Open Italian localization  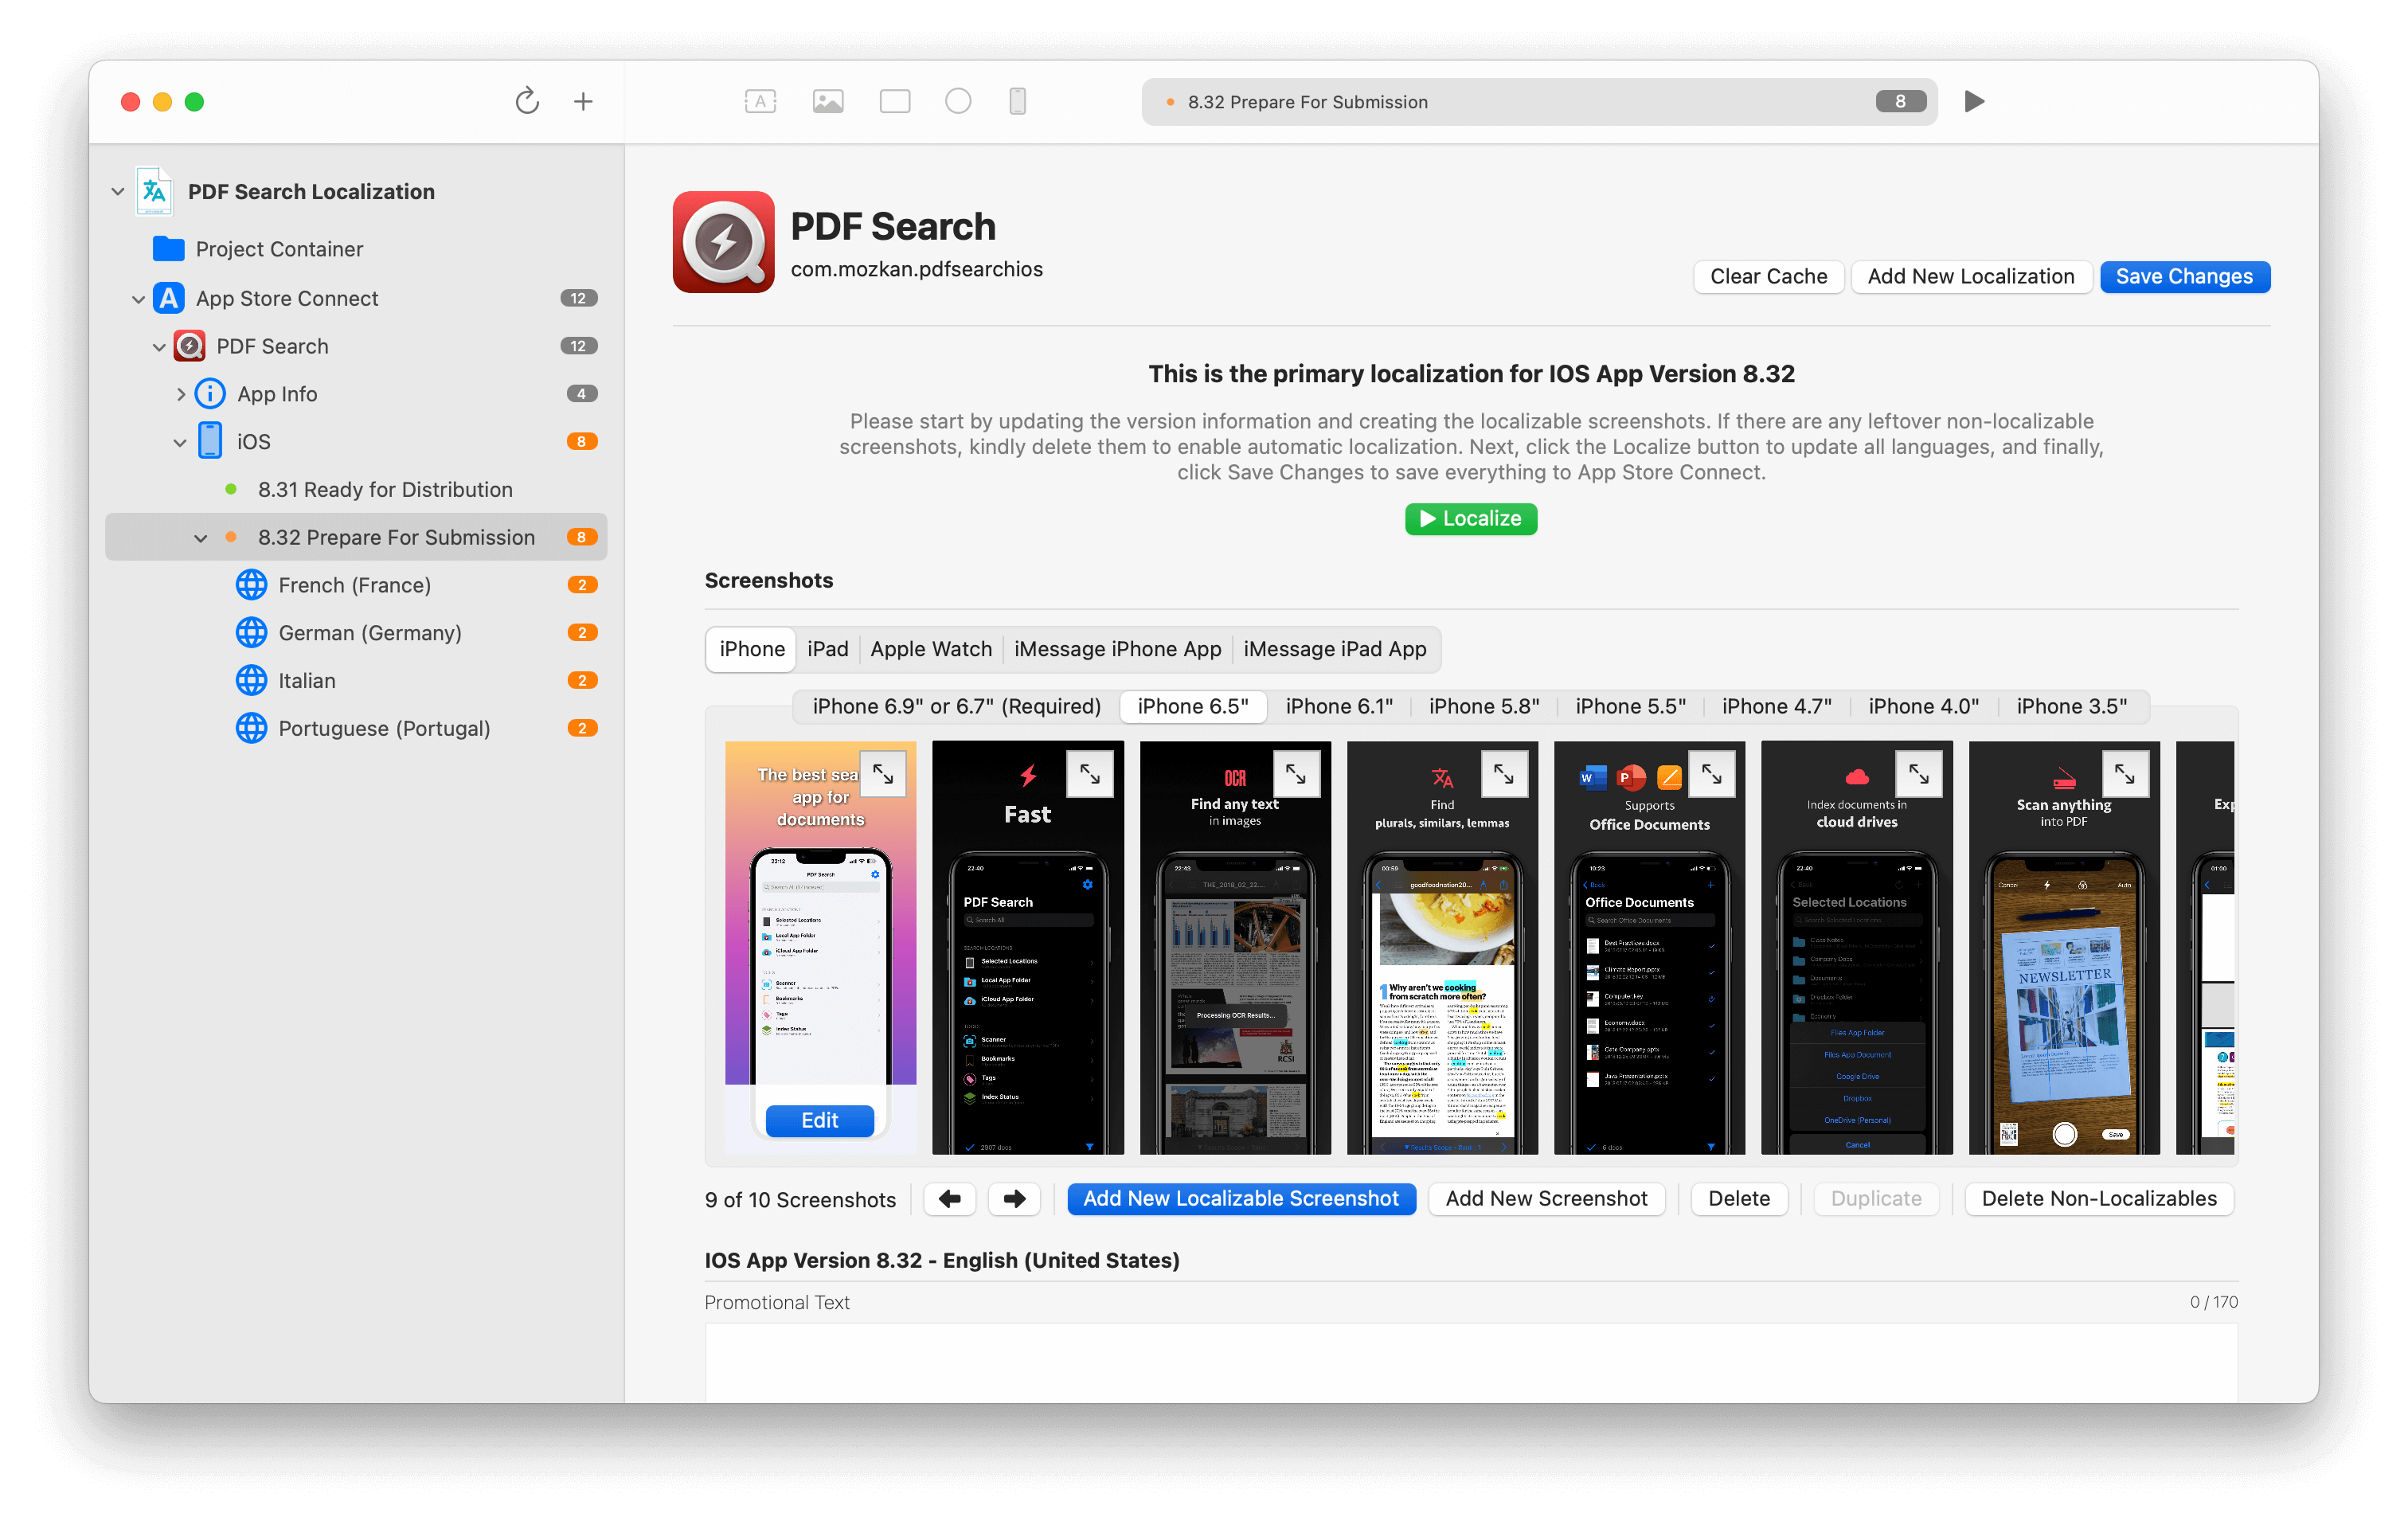[306, 681]
